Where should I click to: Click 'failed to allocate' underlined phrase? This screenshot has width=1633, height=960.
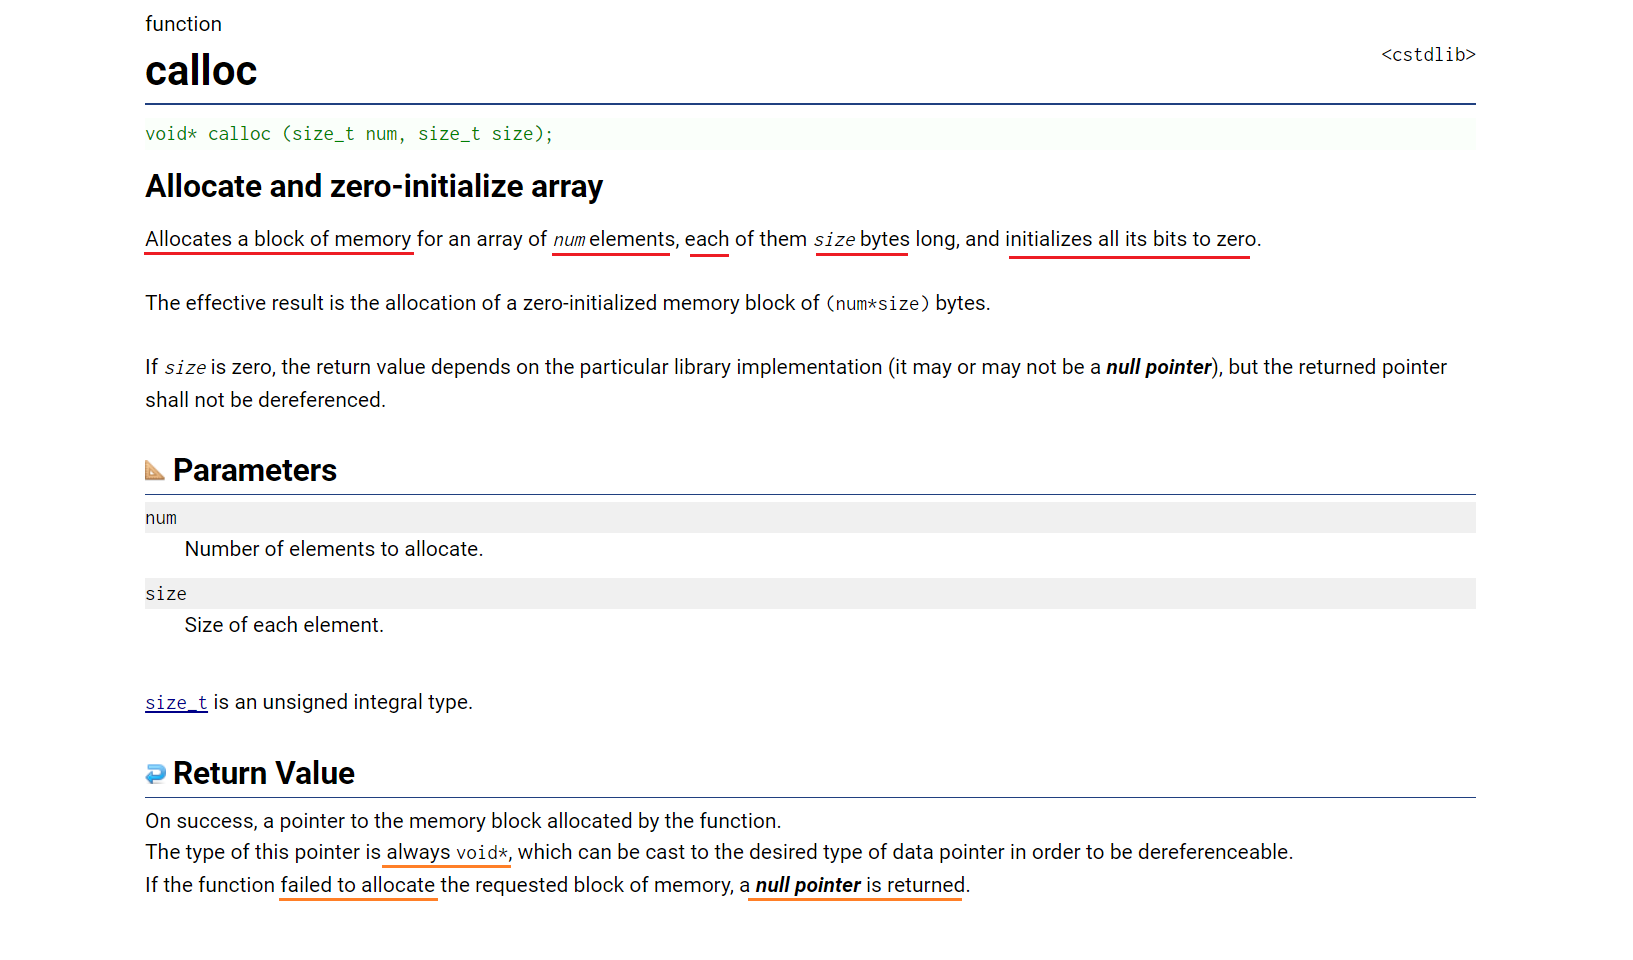point(358,885)
